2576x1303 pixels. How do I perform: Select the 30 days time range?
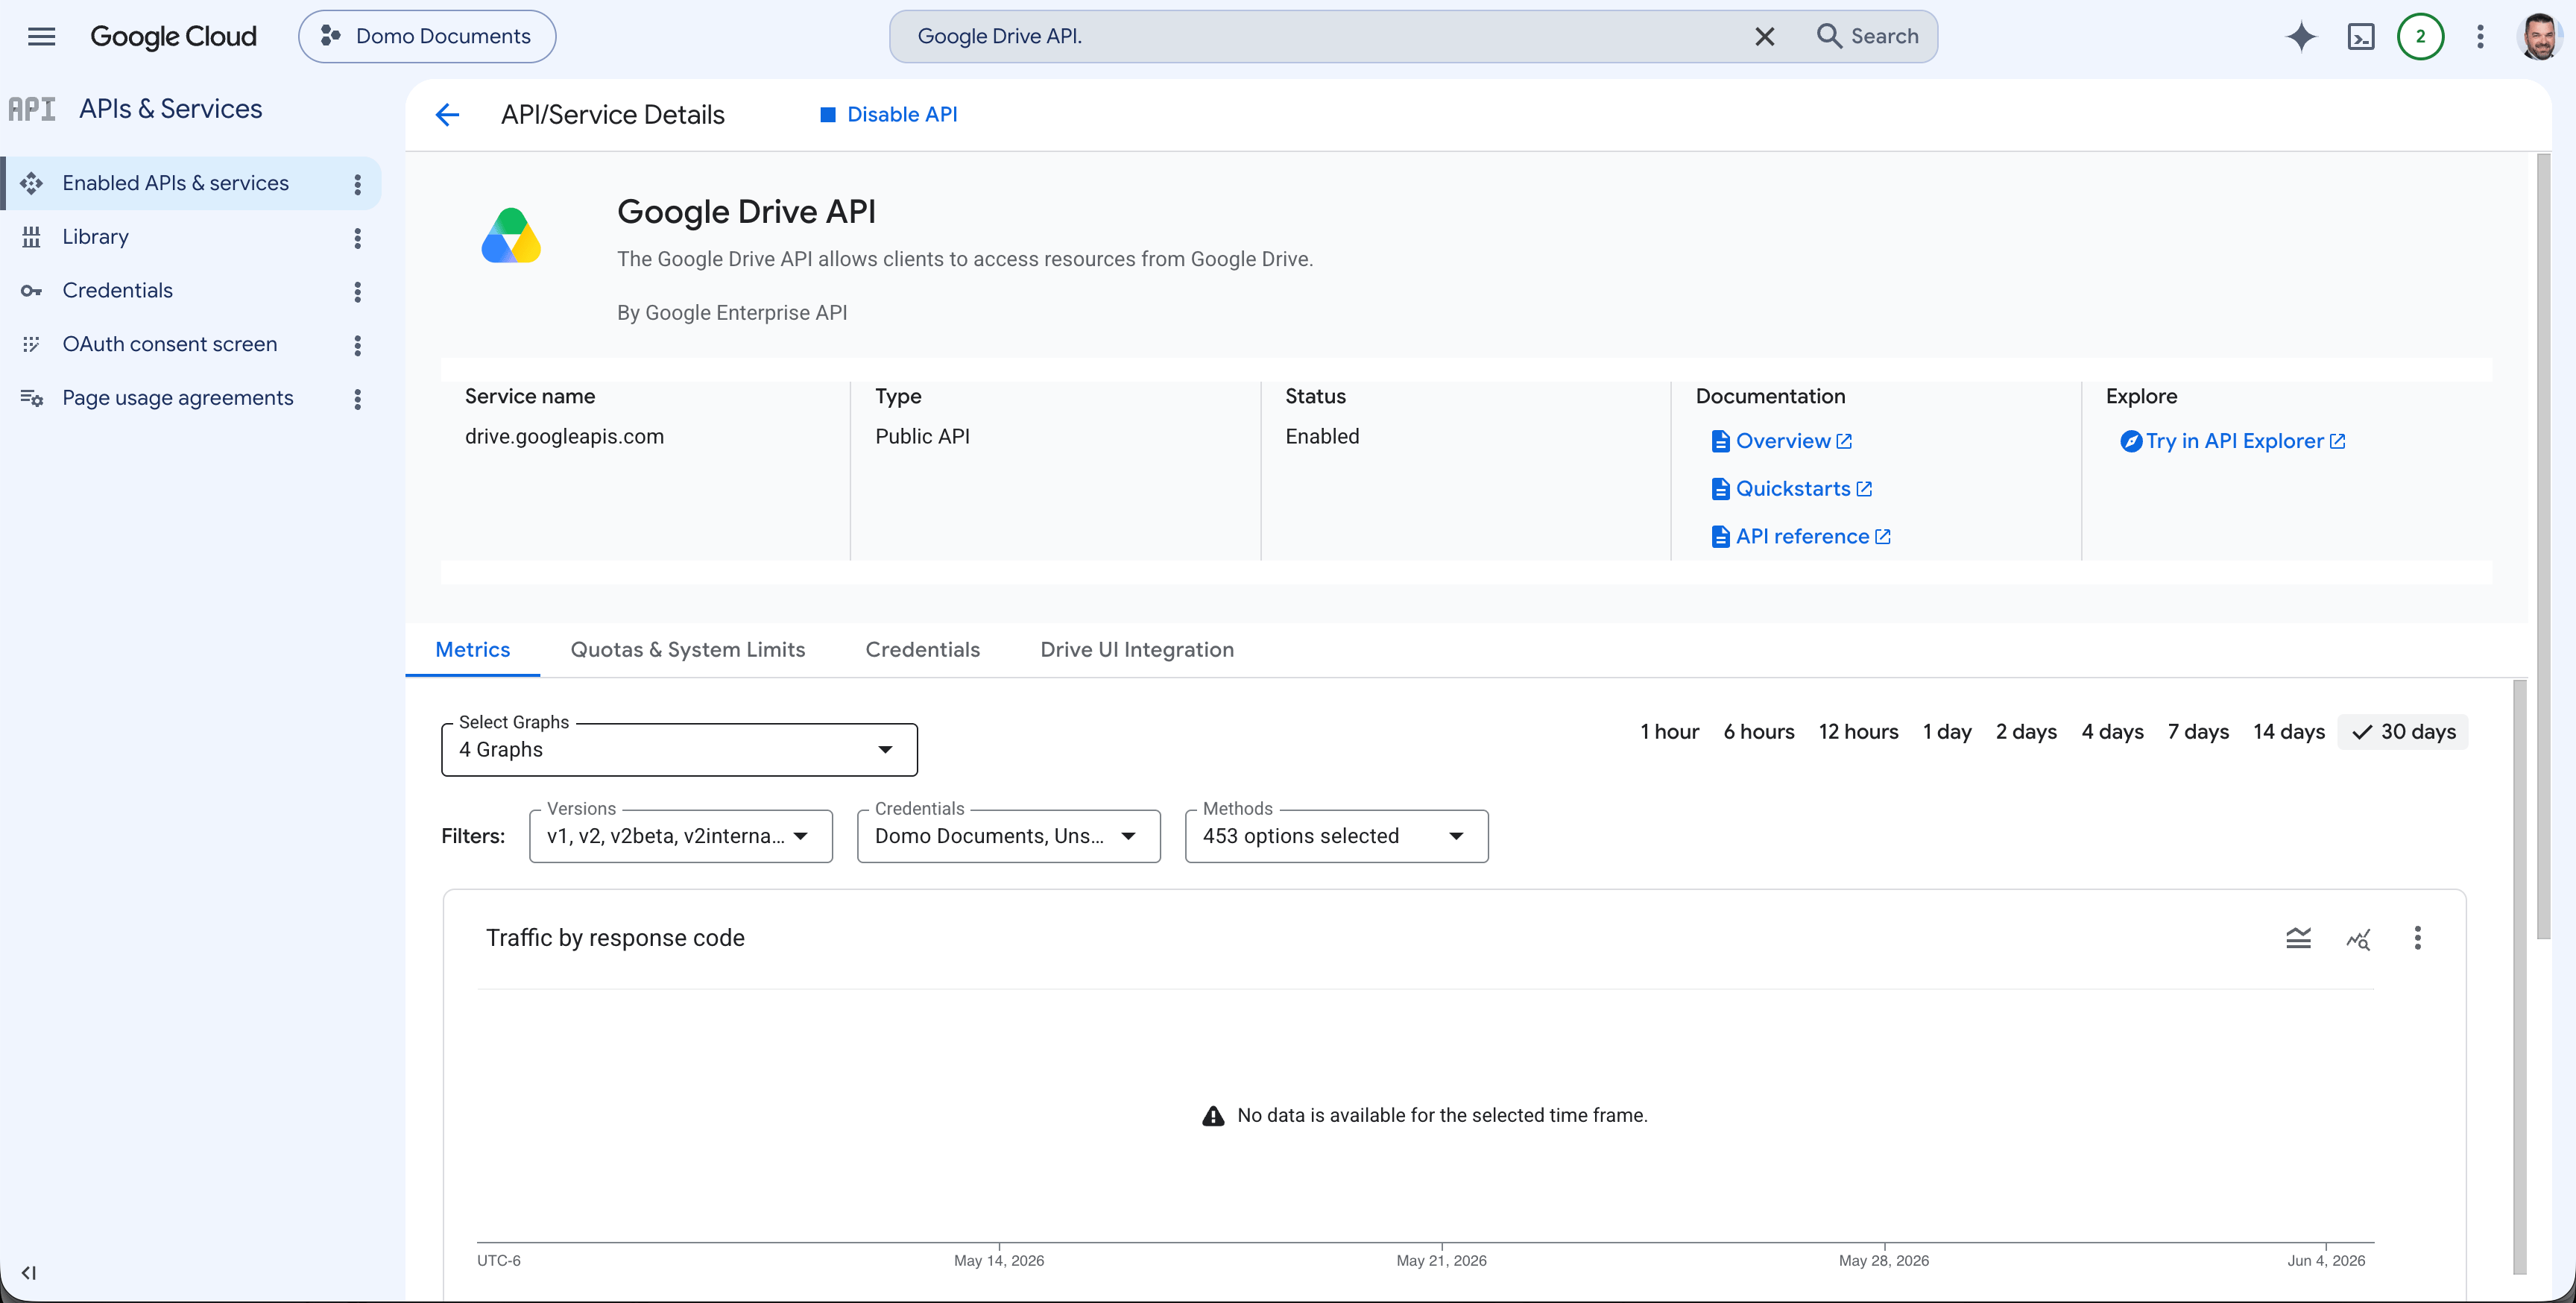pyautogui.click(x=2404, y=732)
